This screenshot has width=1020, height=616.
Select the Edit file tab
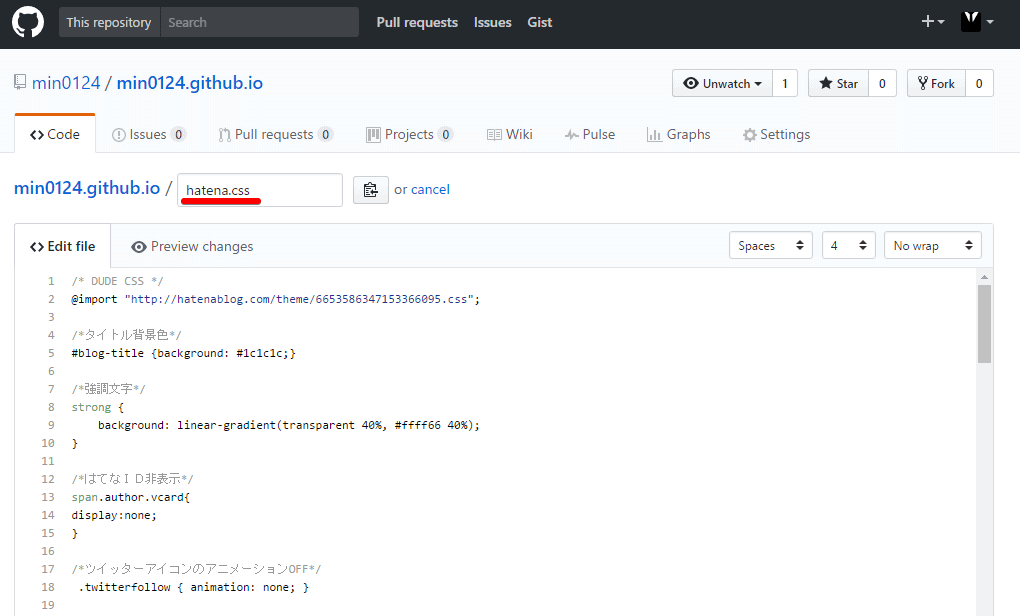[62, 246]
